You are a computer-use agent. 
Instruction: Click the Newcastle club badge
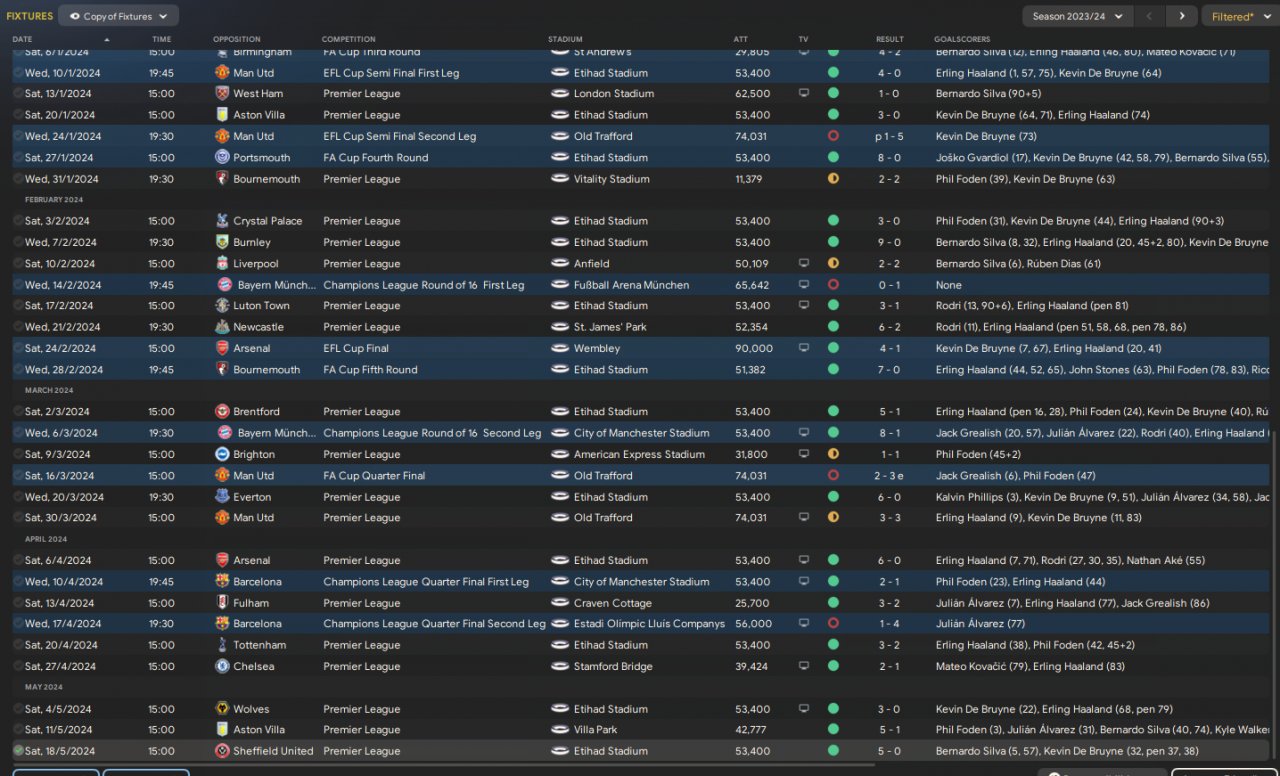coord(222,327)
